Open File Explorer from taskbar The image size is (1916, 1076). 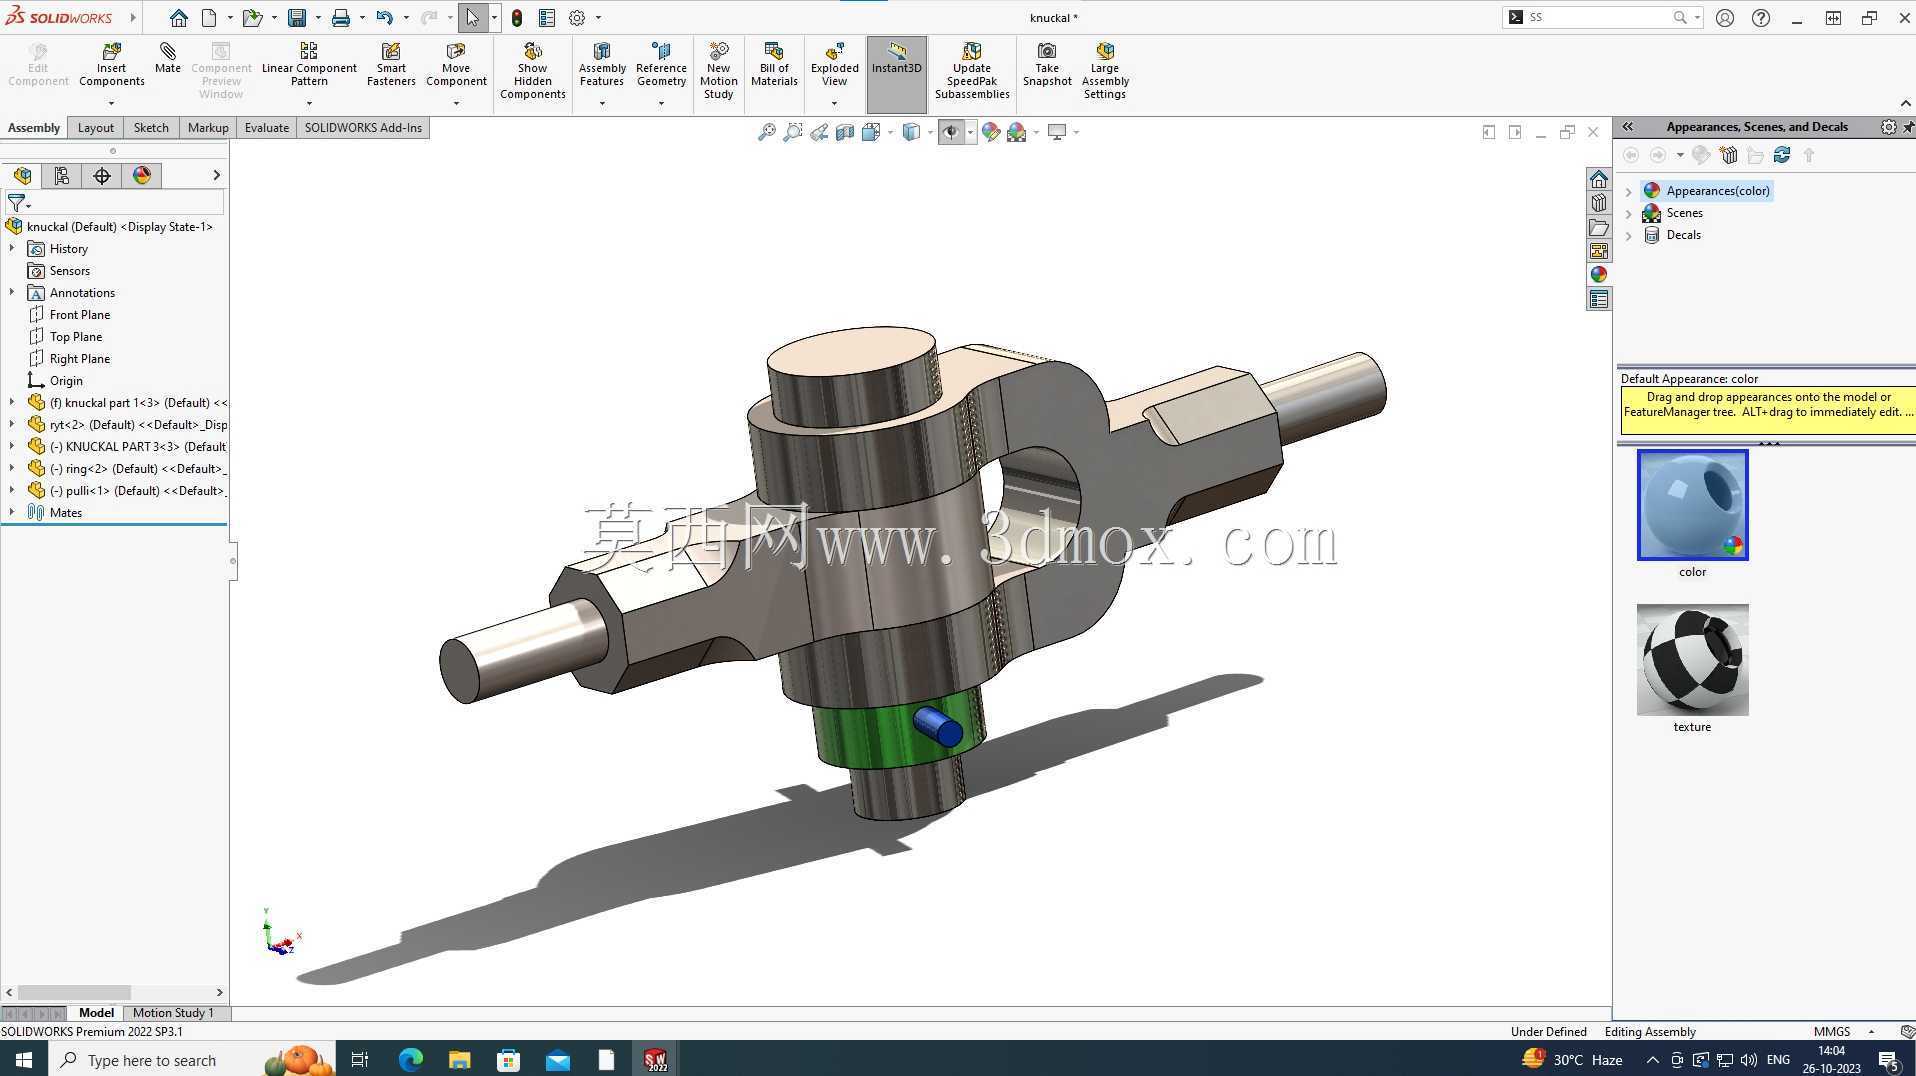[459, 1060]
